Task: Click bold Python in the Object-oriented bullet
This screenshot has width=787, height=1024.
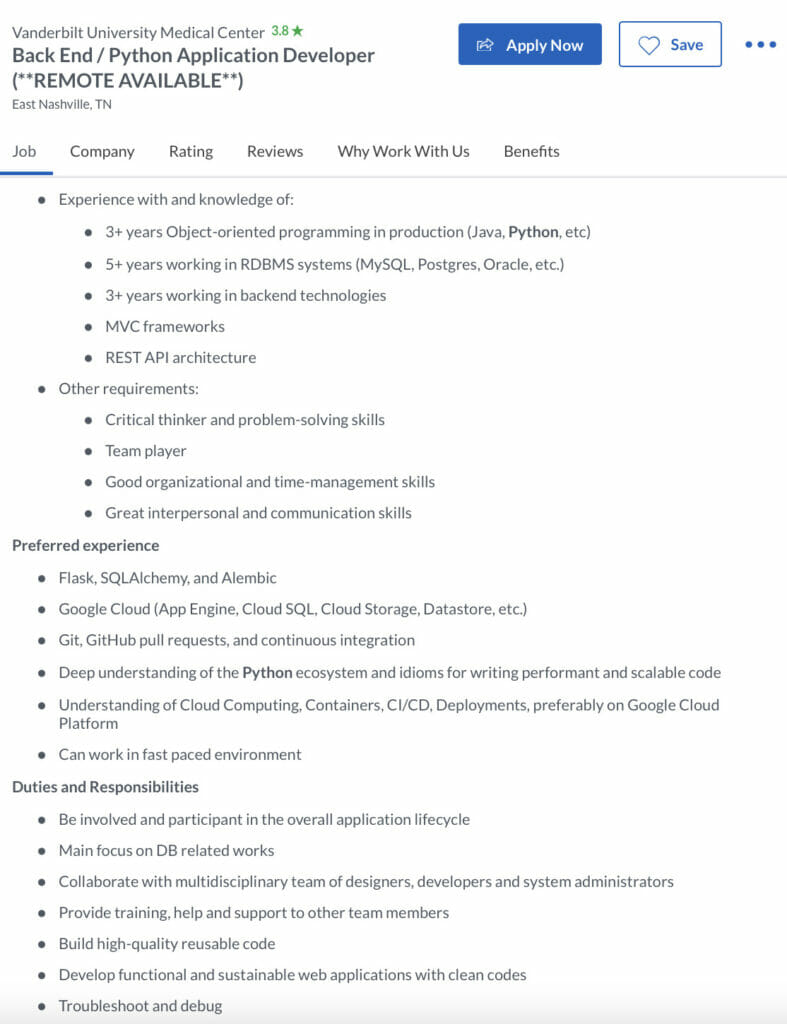Action: point(533,232)
